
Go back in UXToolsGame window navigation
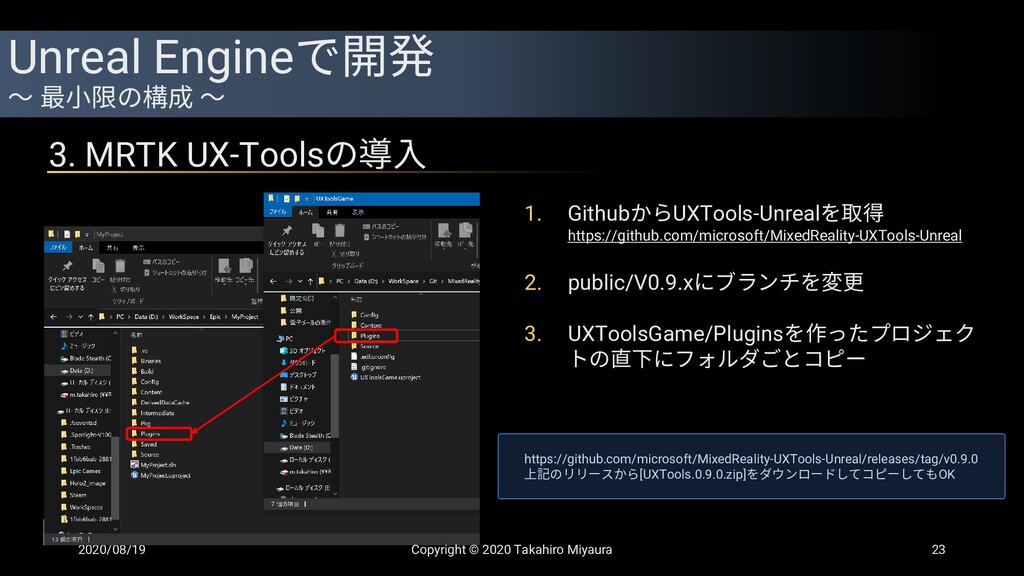pyautogui.click(x=274, y=281)
